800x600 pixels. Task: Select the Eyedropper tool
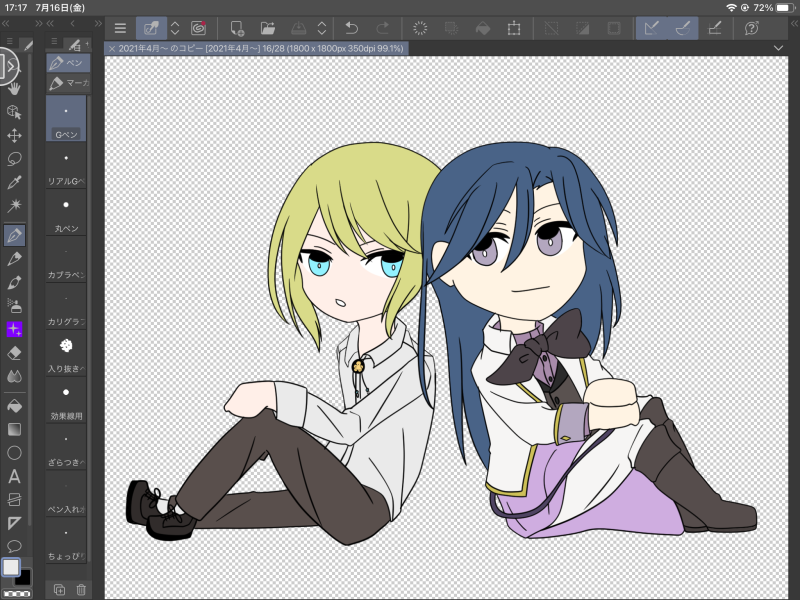(x=14, y=182)
